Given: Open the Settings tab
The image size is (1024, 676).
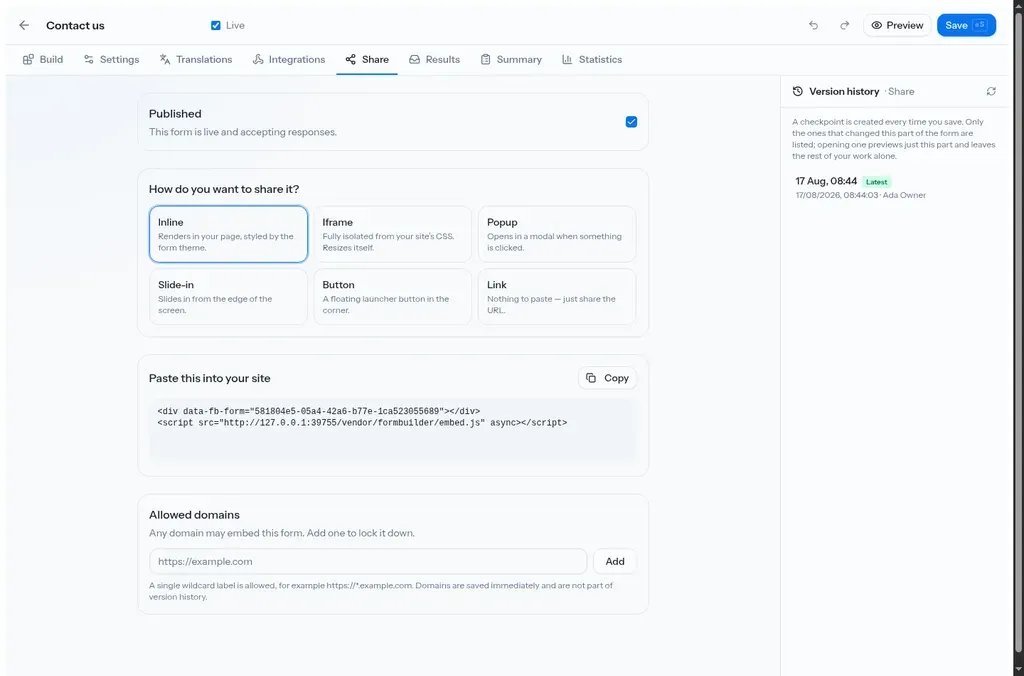Looking at the screenshot, I should coord(112,59).
